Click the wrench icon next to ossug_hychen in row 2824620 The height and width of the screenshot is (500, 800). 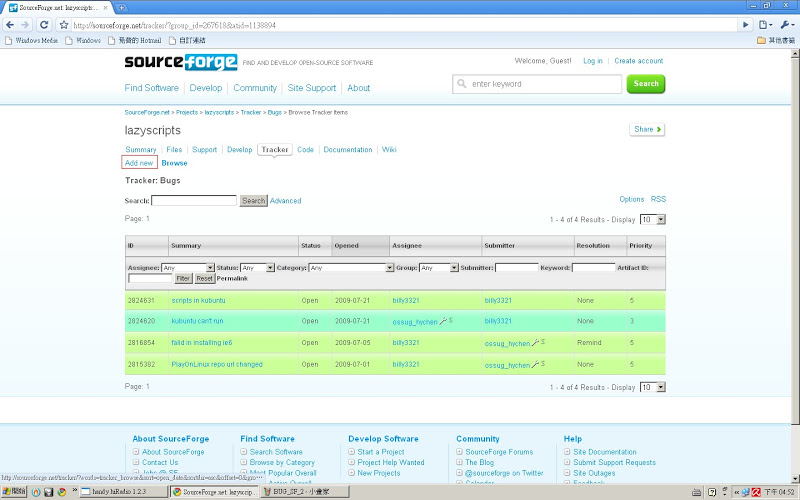pyautogui.click(x=443, y=321)
